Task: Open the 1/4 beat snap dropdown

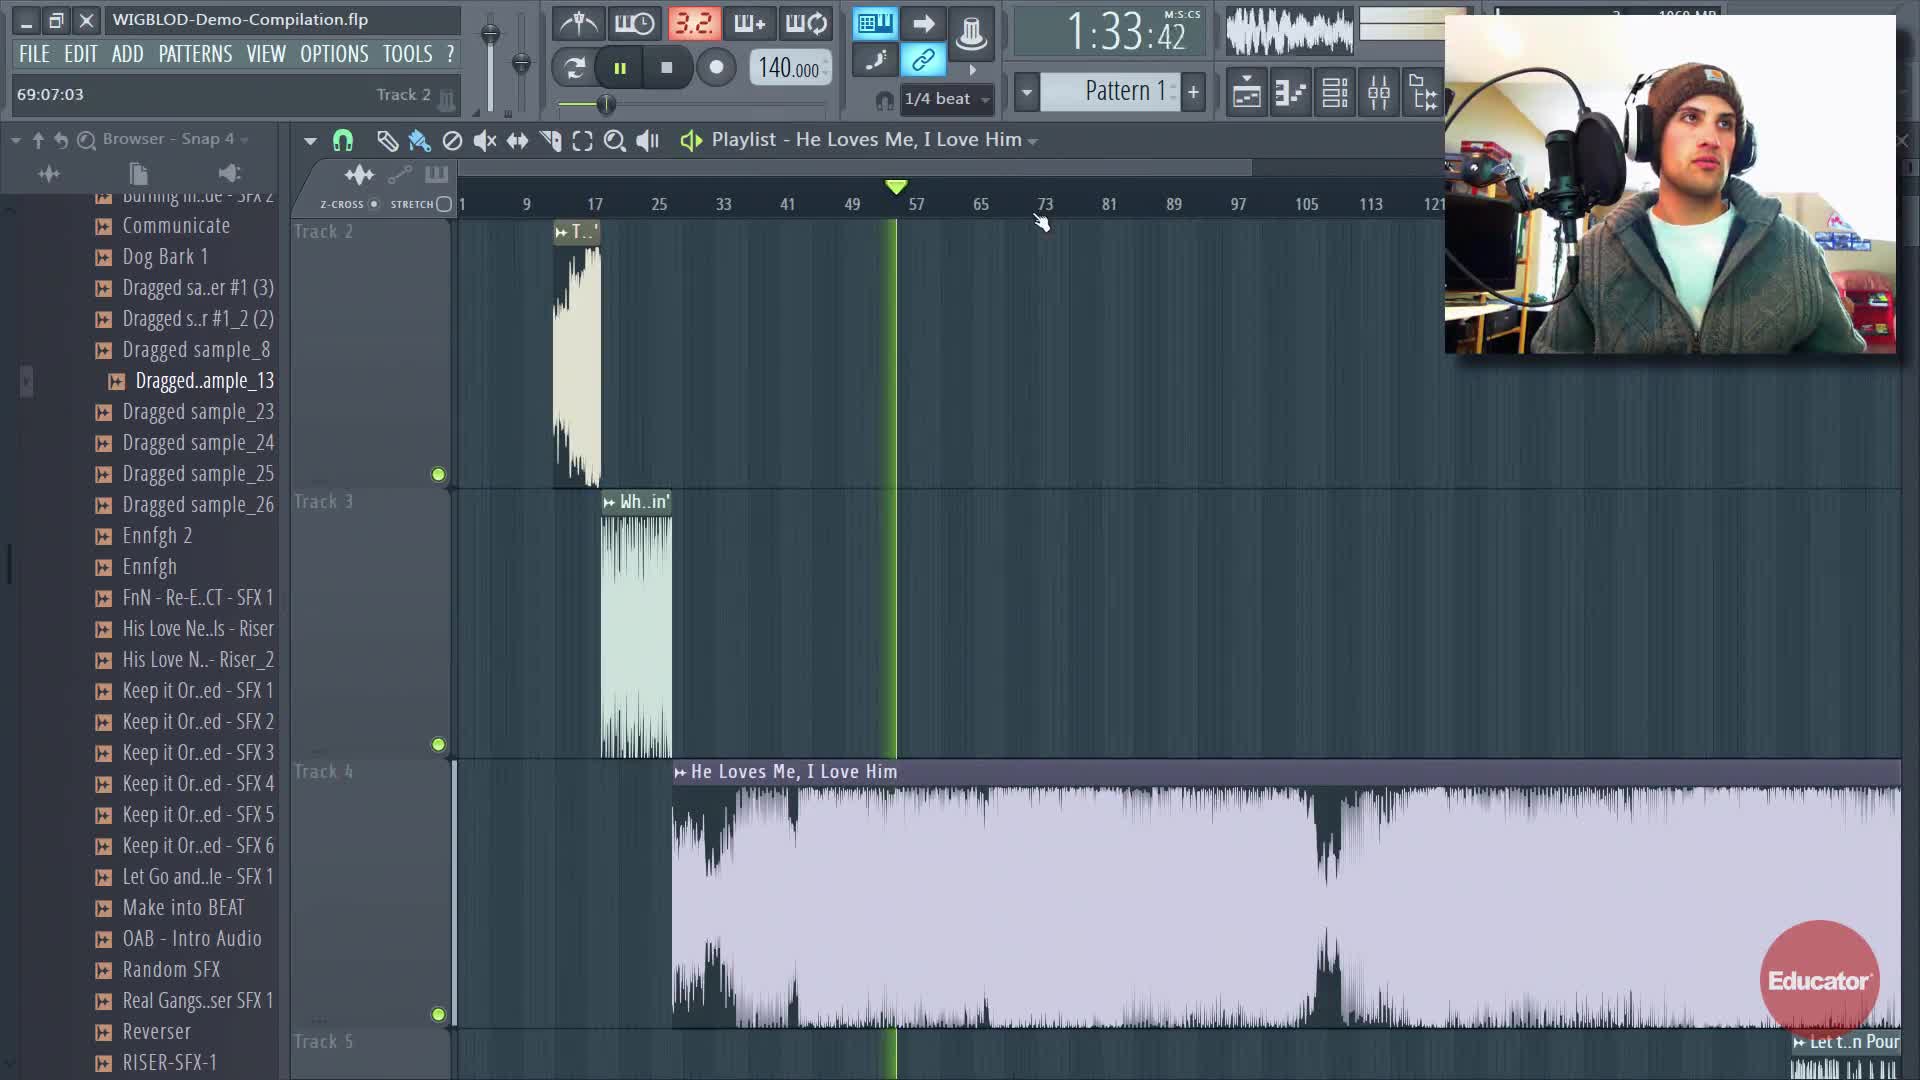Action: [x=946, y=98]
